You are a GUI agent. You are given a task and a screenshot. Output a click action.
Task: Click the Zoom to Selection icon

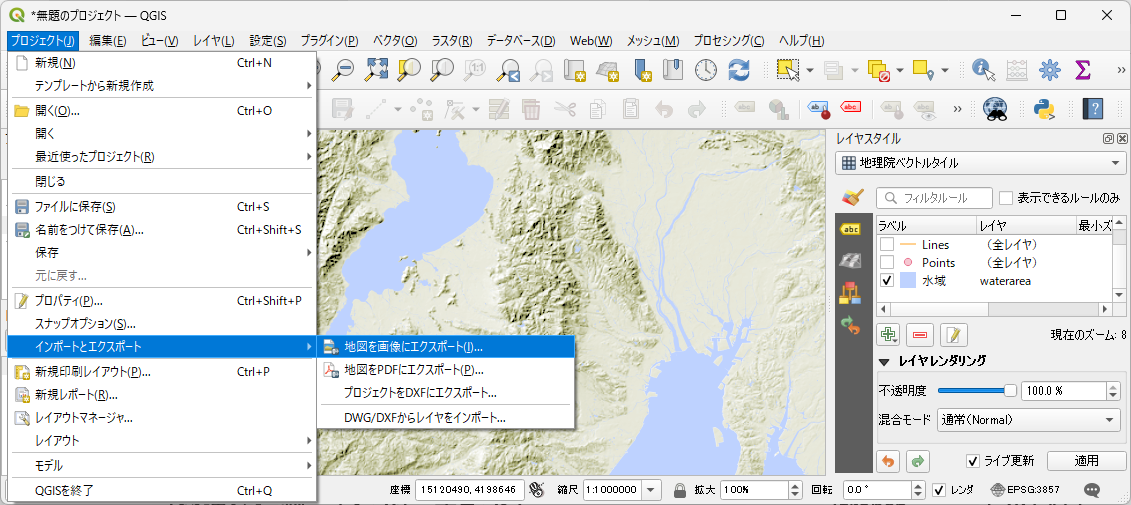click(409, 69)
